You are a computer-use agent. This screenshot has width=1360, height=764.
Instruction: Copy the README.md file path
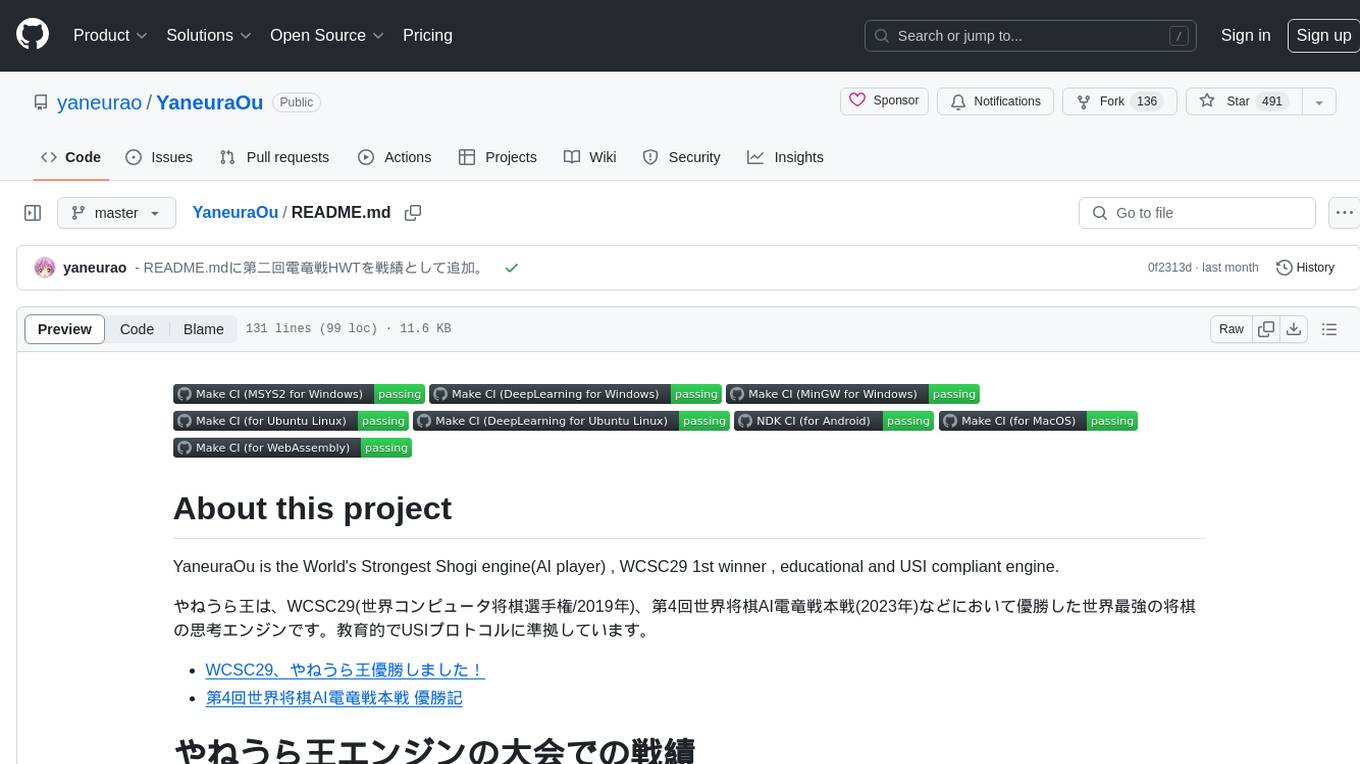pyautogui.click(x=413, y=213)
